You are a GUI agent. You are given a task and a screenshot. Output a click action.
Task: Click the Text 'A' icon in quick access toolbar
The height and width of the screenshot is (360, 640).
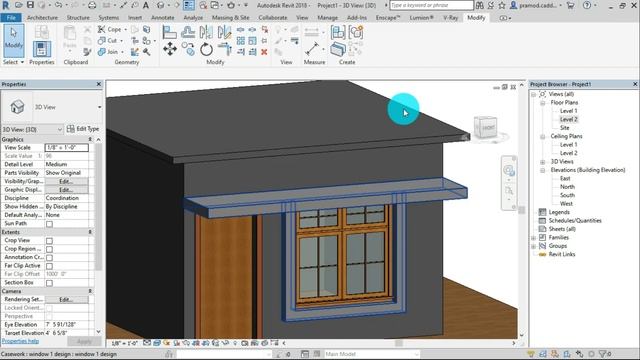coord(146,5)
